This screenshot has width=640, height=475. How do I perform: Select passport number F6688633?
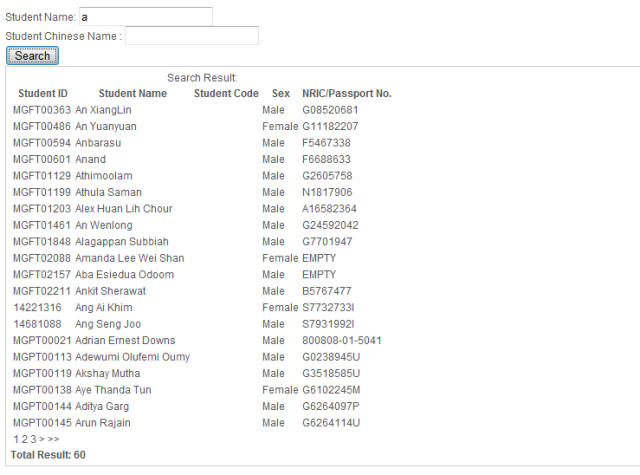[326, 159]
